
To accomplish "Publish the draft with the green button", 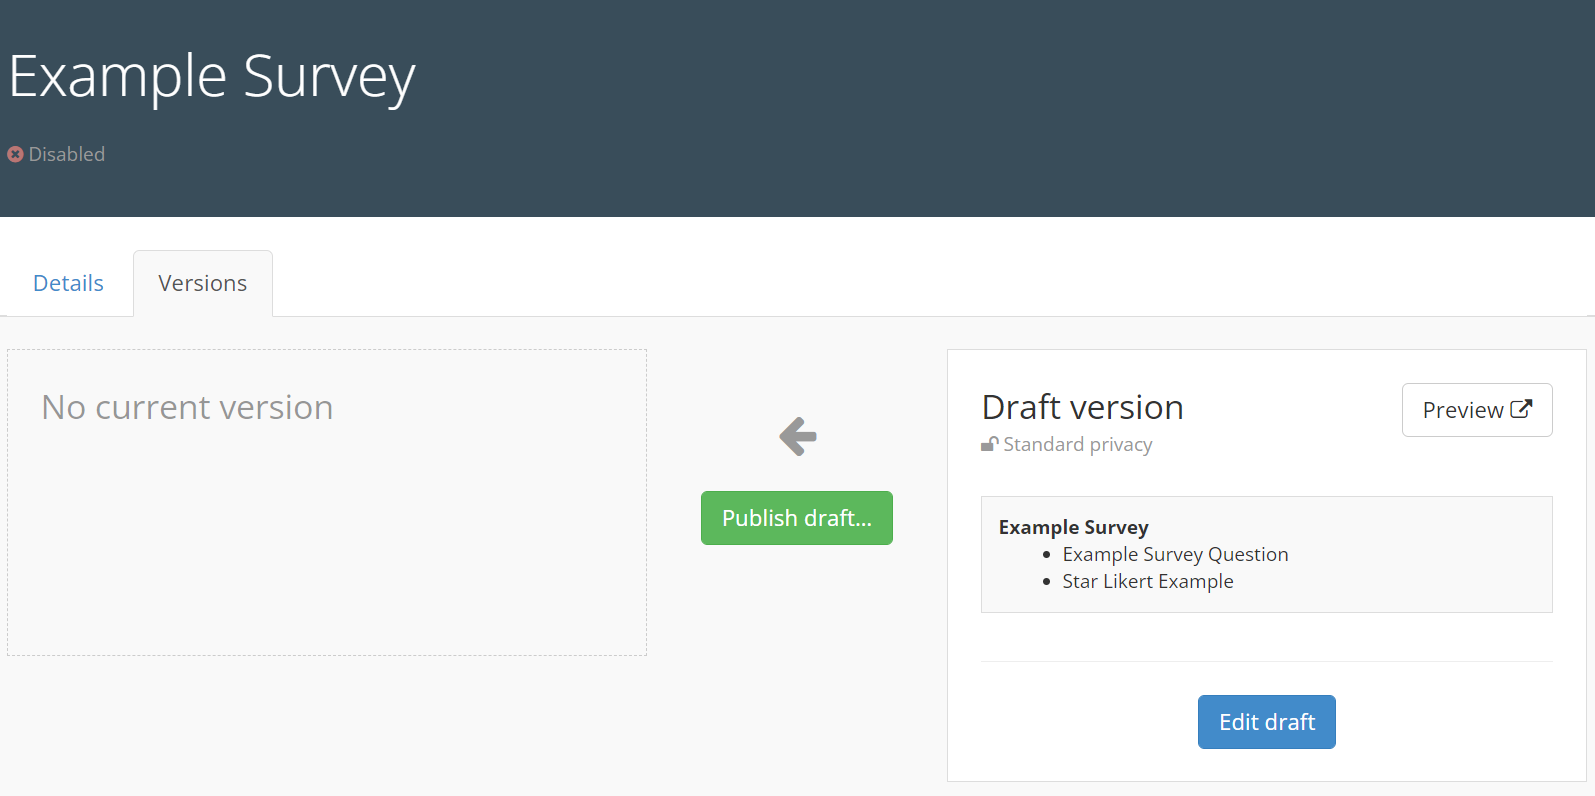I will [x=796, y=518].
